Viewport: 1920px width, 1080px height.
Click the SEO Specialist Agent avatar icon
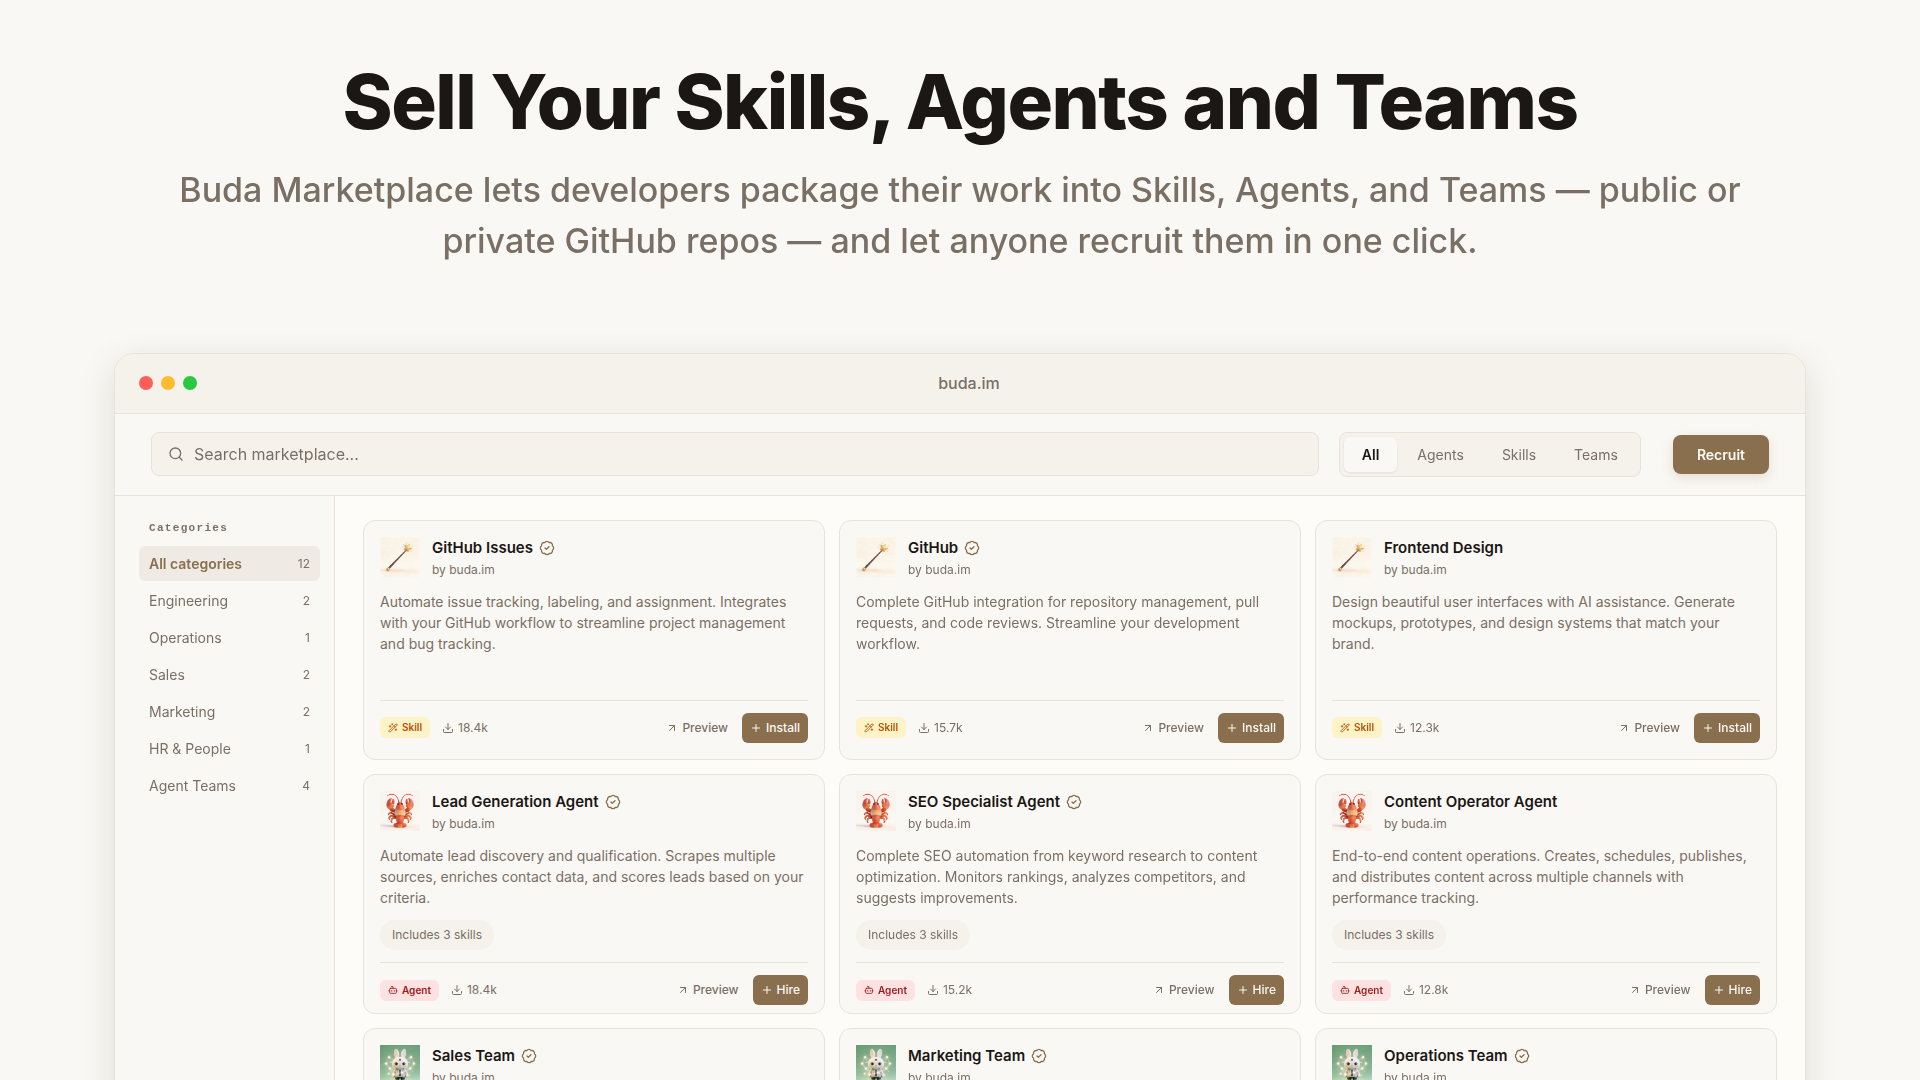(875, 811)
